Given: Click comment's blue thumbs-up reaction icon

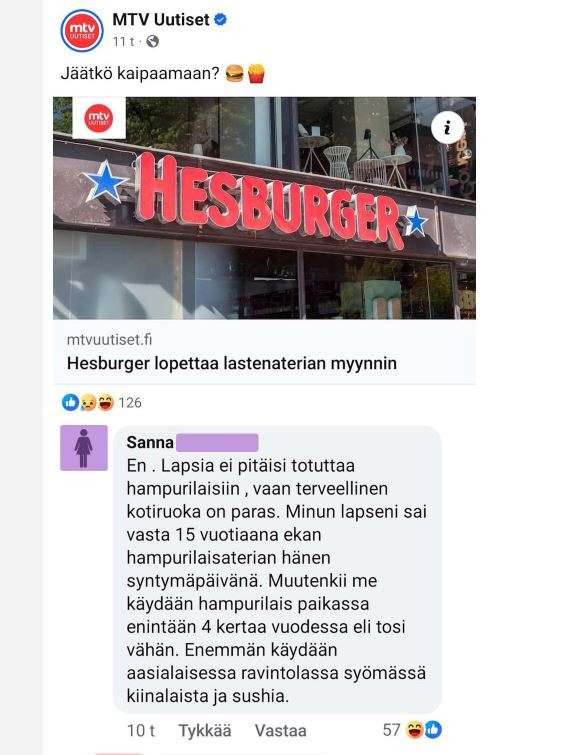Looking at the screenshot, I should click(x=433, y=730).
